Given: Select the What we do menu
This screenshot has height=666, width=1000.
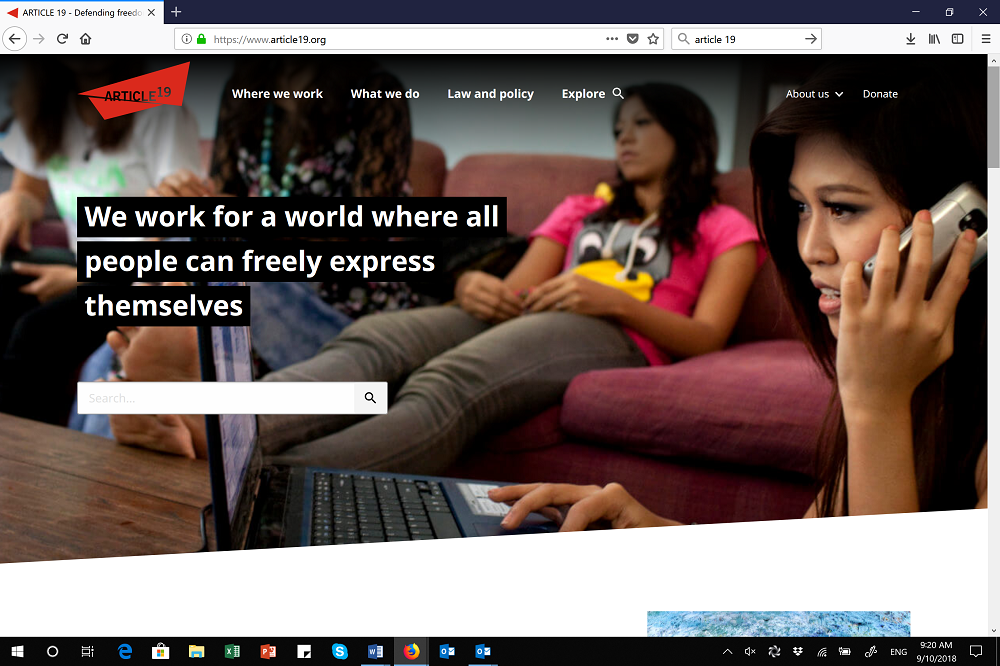Looking at the screenshot, I should point(385,94).
